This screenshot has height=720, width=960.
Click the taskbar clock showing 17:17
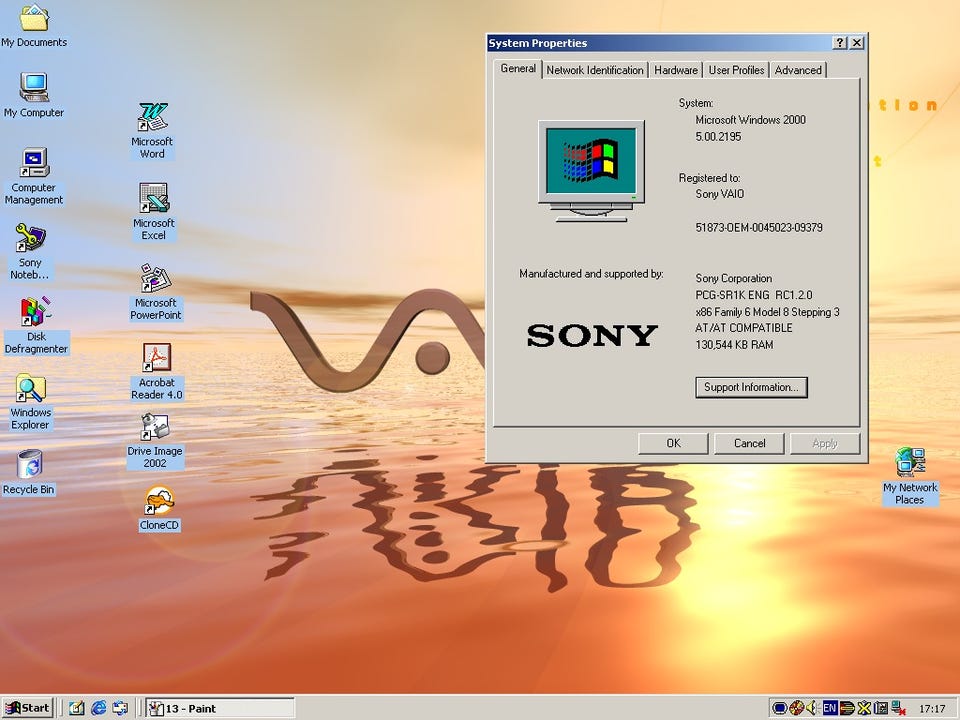(932, 709)
